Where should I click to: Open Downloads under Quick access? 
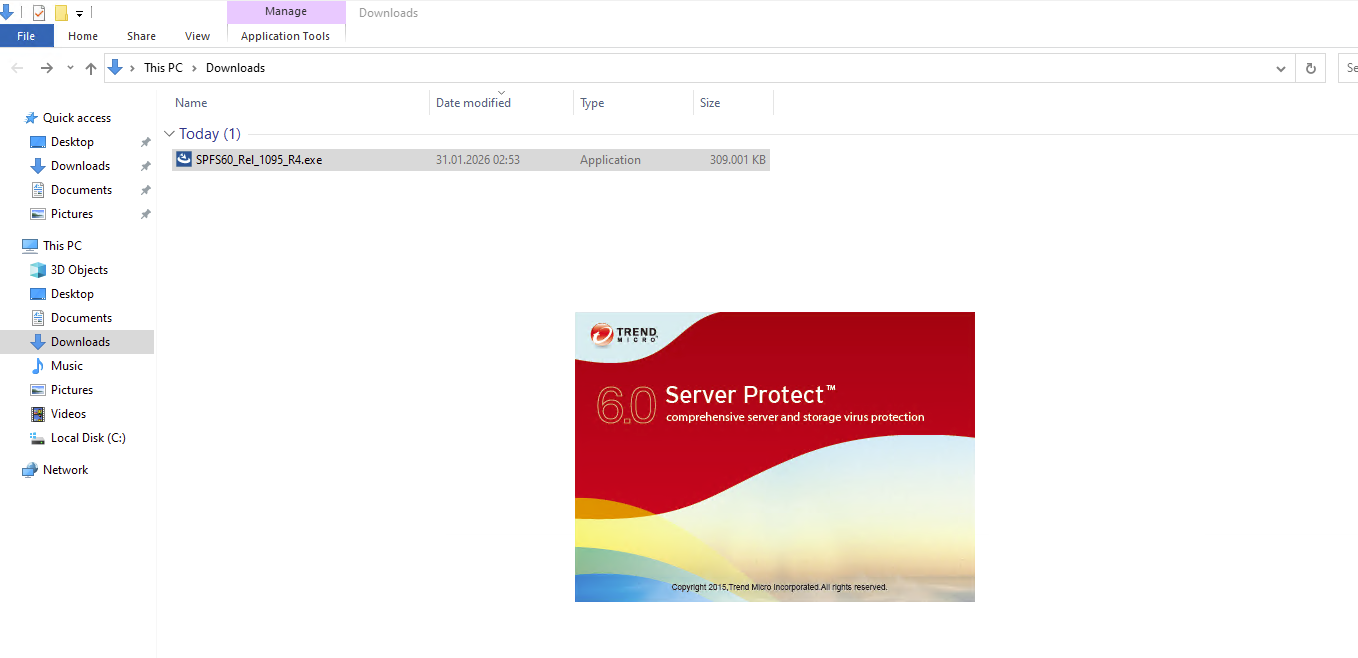pos(80,166)
